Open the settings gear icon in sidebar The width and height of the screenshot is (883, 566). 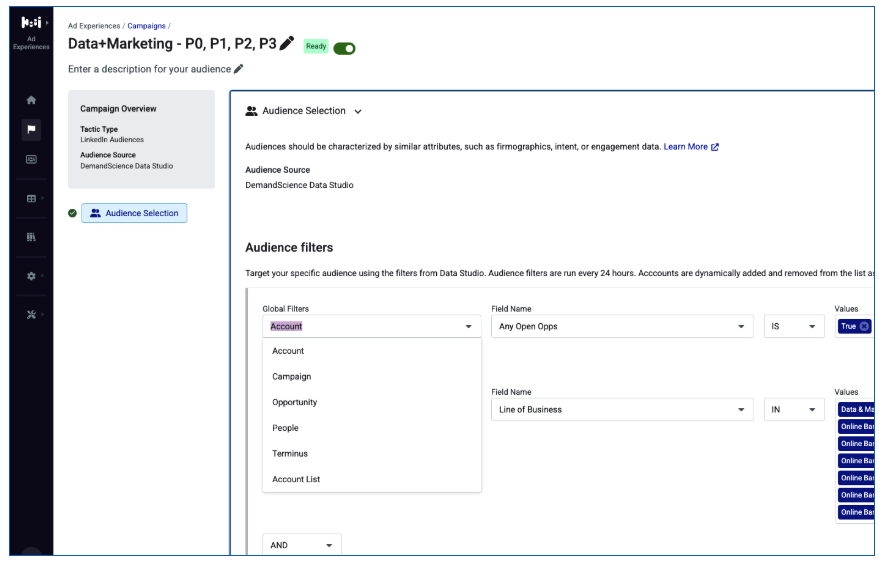pyautogui.click(x=31, y=276)
